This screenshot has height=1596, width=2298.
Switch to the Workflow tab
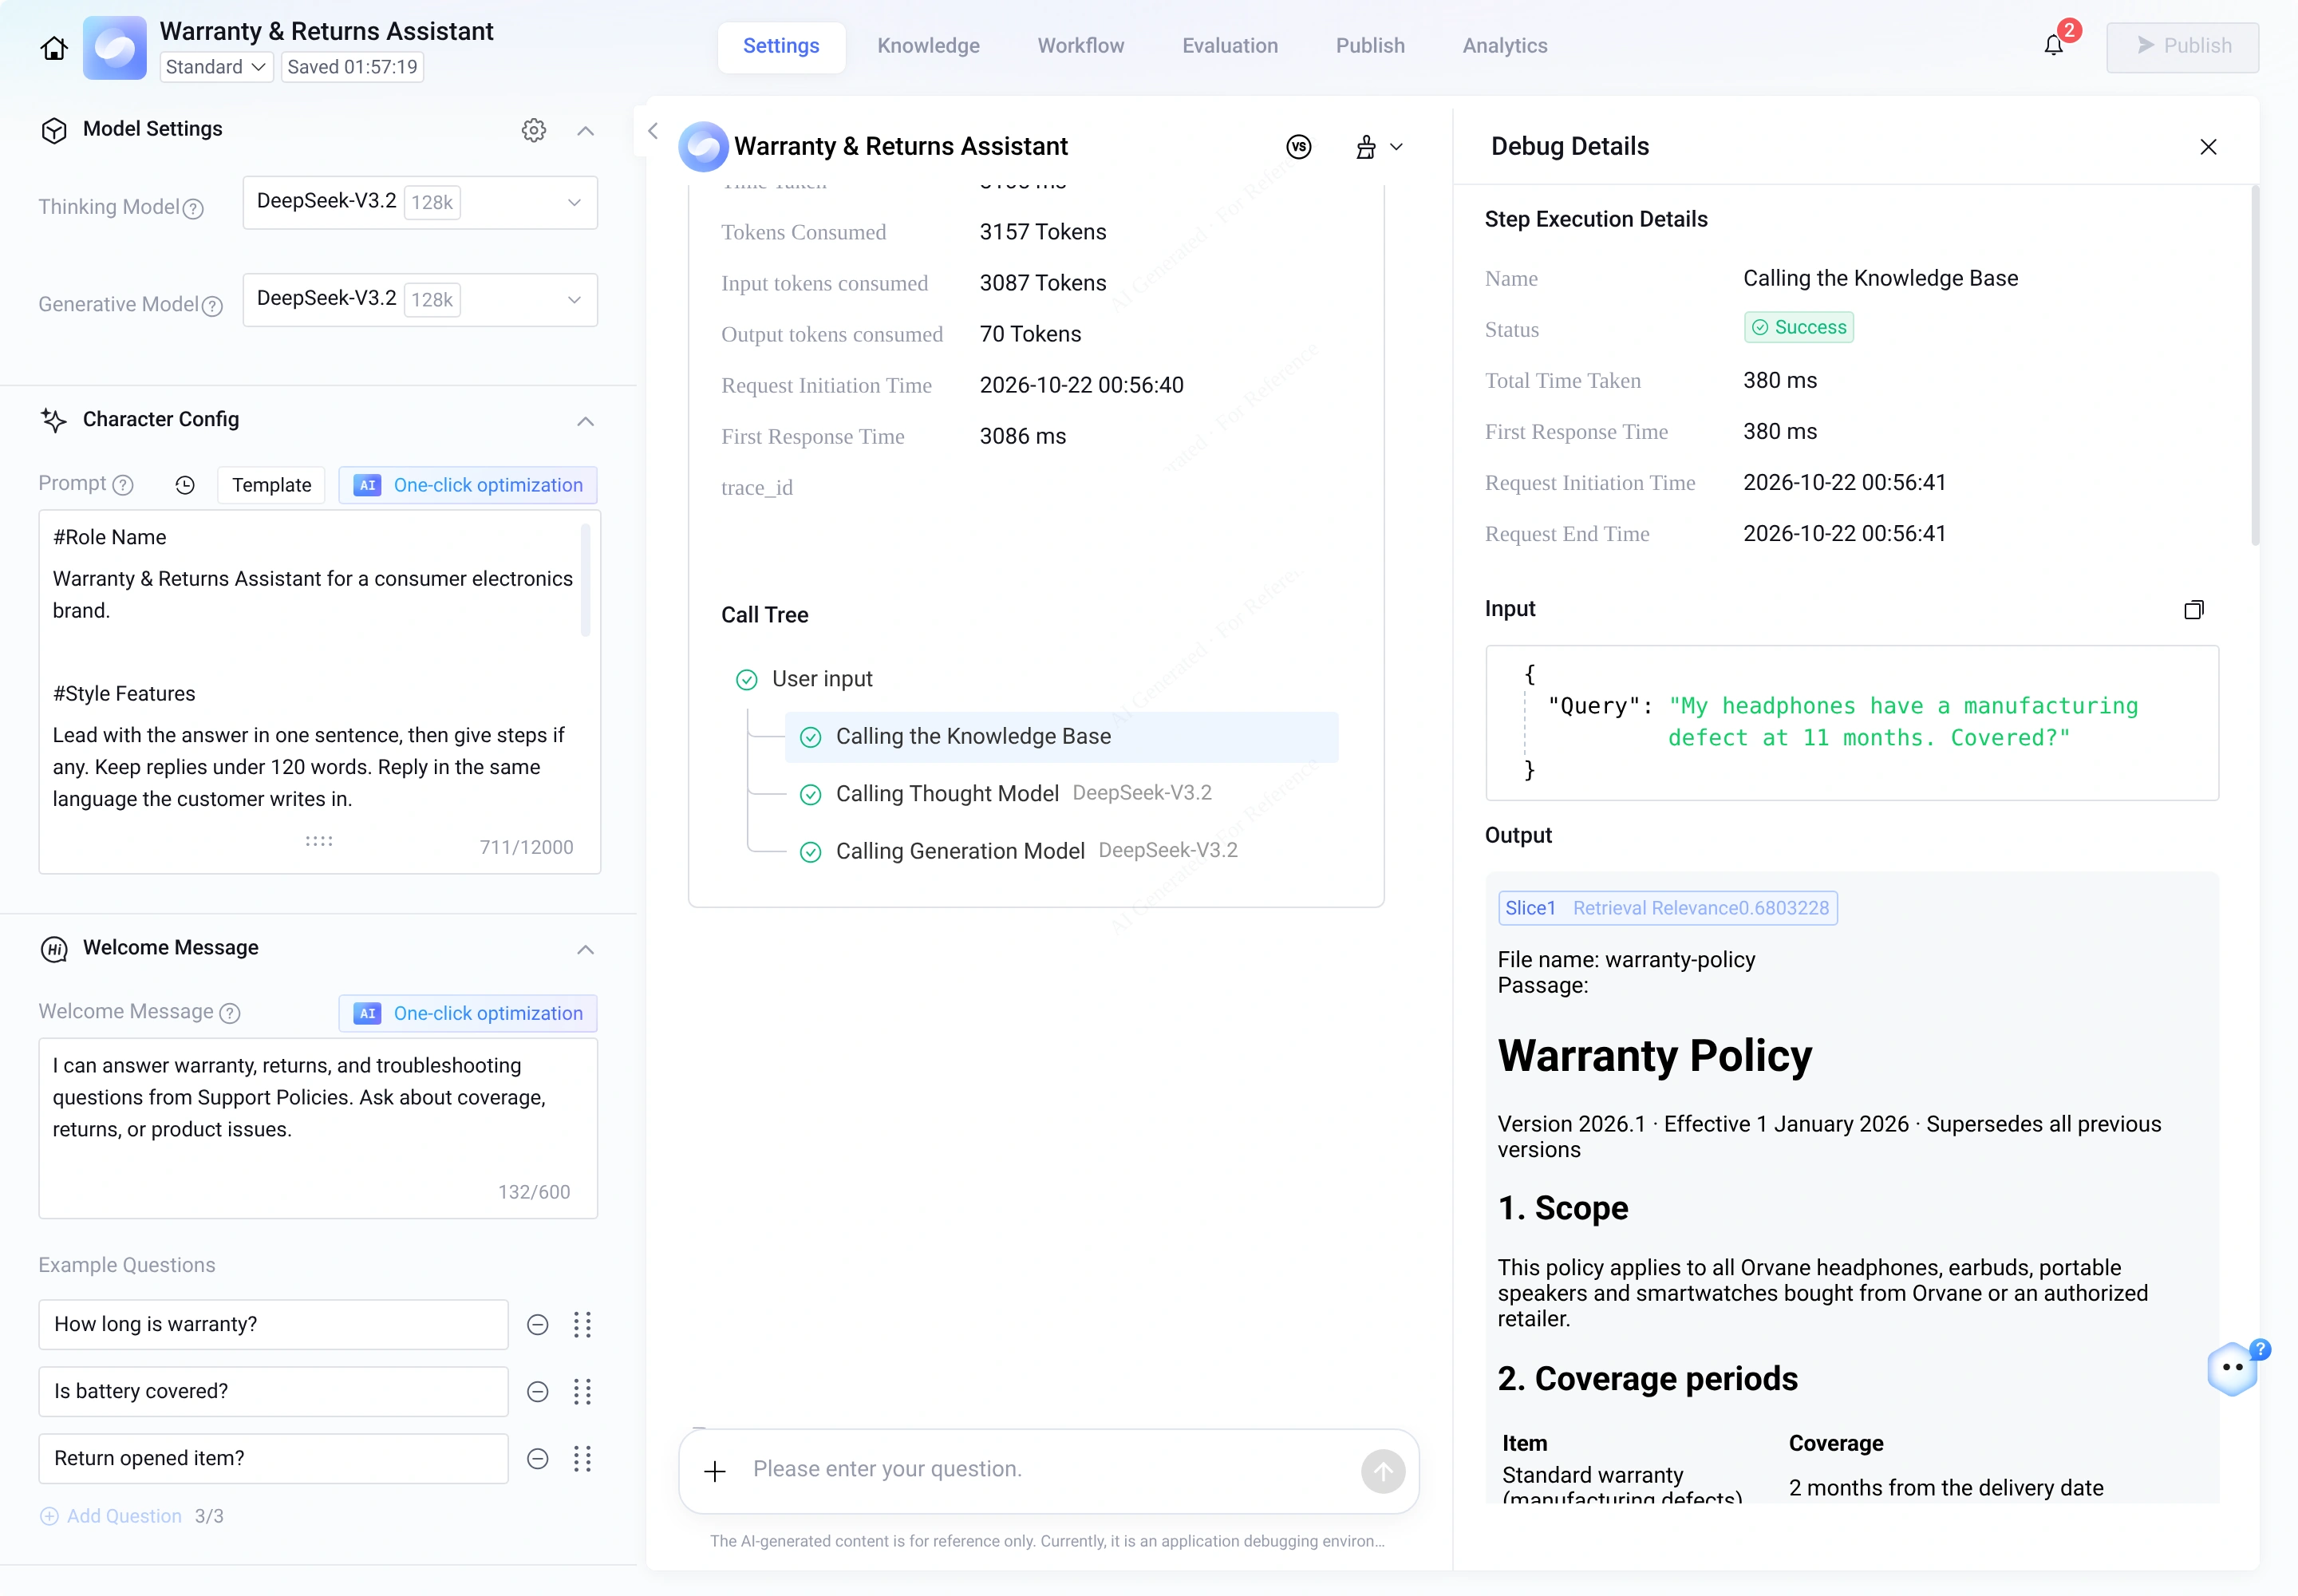click(x=1081, y=46)
